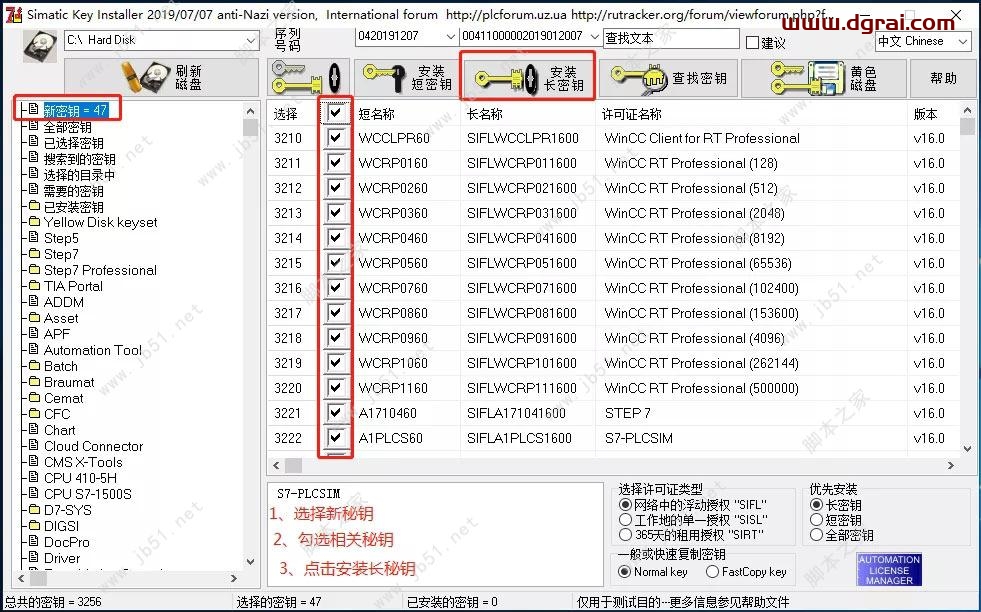This screenshot has width=981, height=612.
Task: Choose the Normal key radio button
Action: click(624, 571)
